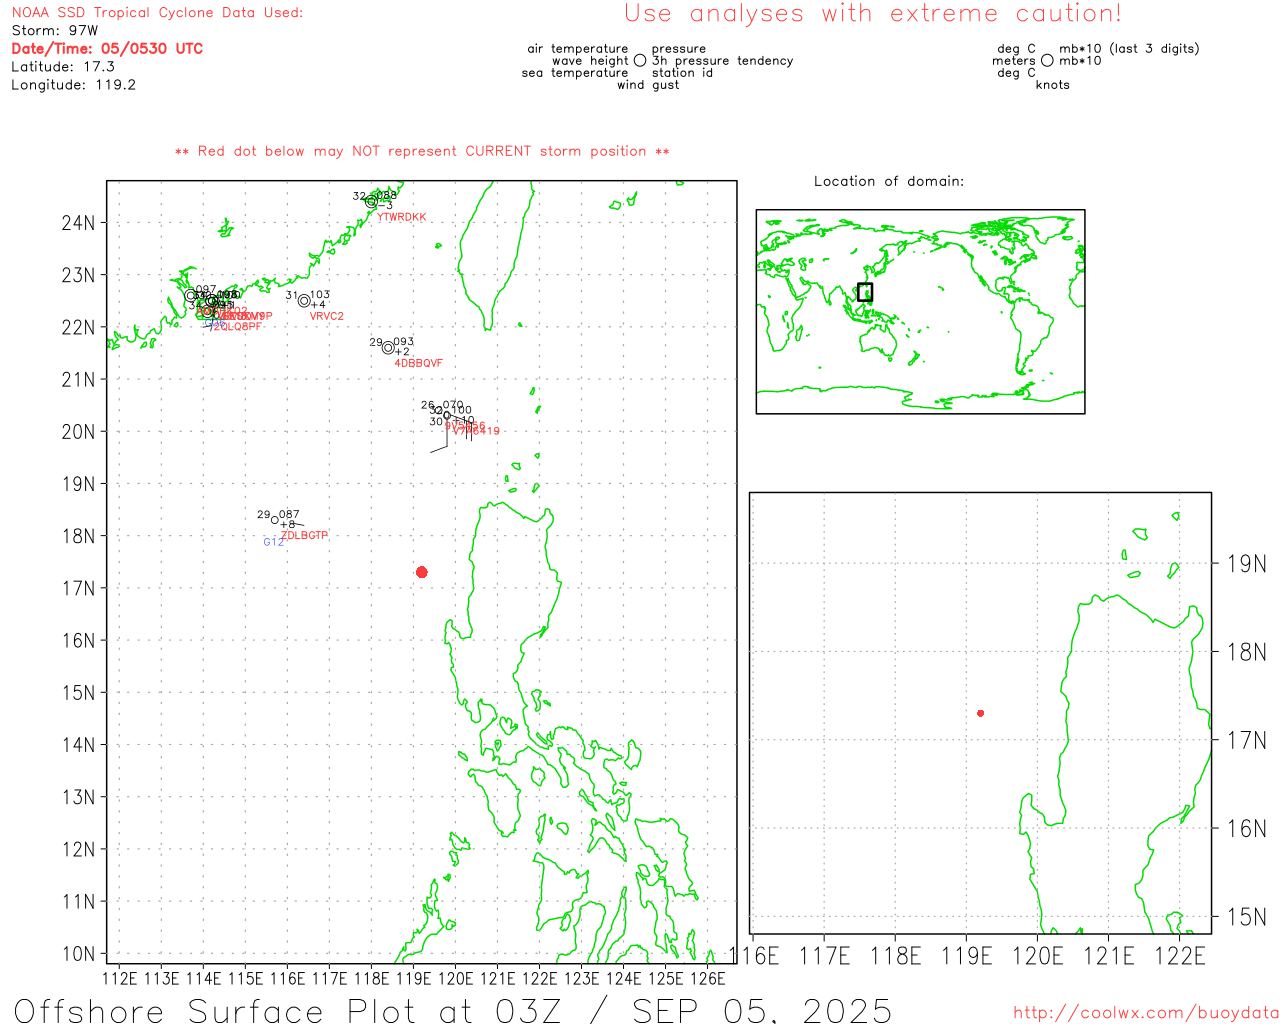The image size is (1280, 1024).
Task: Click the Latitude: 17.3 value
Action: (63, 67)
